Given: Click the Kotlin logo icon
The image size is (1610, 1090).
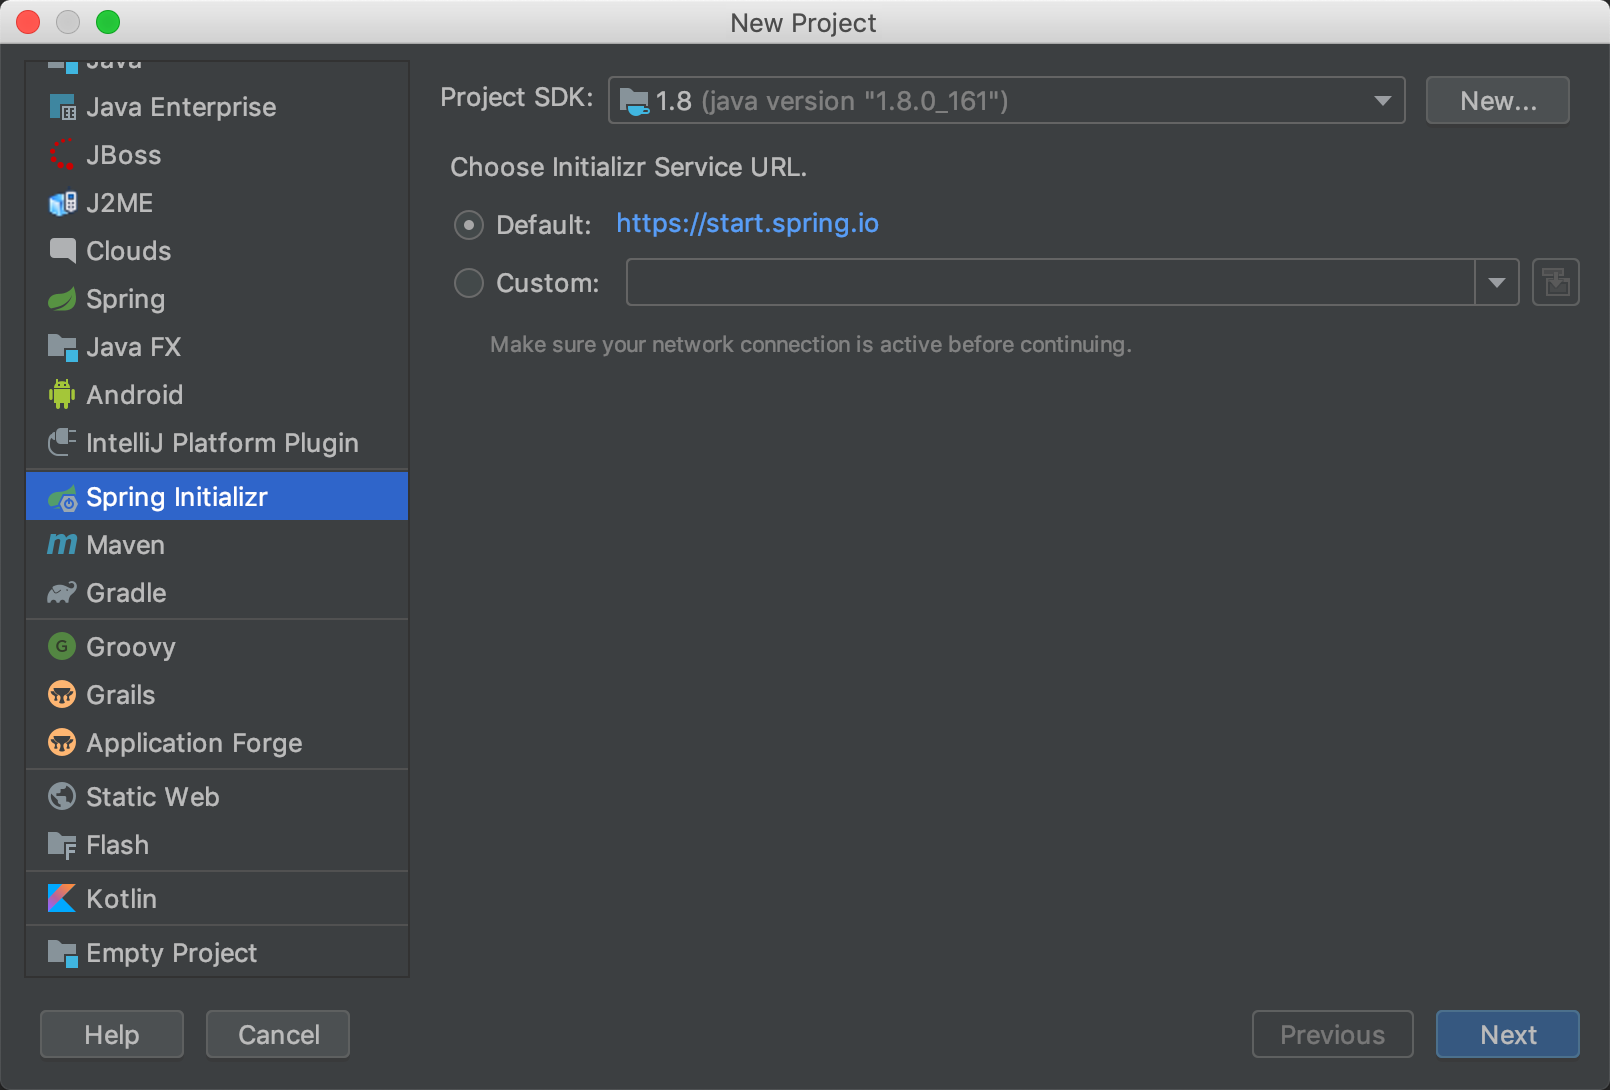Looking at the screenshot, I should tap(62, 899).
